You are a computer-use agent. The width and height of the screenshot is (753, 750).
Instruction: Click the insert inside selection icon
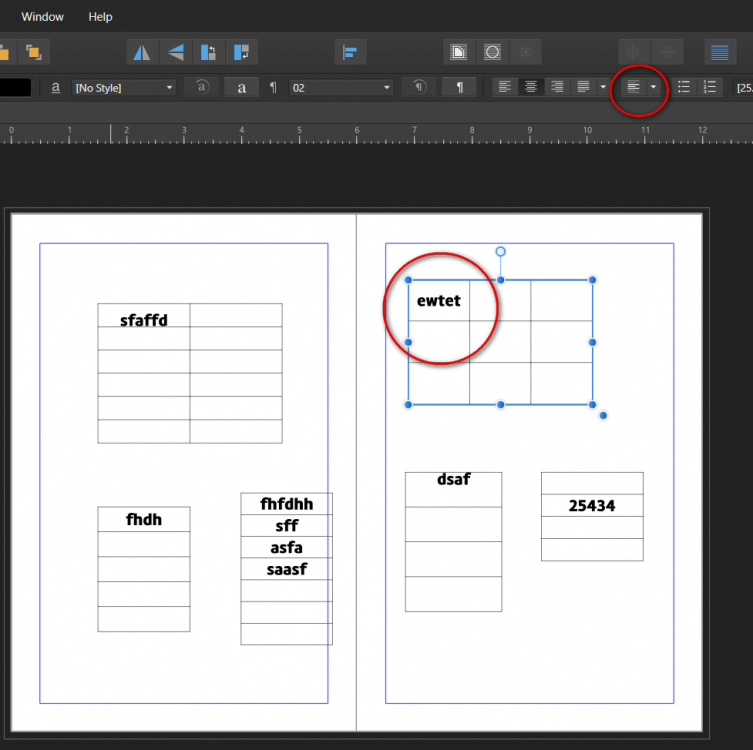[458, 52]
